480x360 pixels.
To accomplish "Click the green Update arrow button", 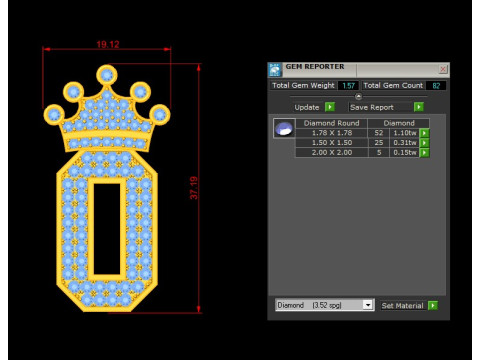I will coord(330,107).
